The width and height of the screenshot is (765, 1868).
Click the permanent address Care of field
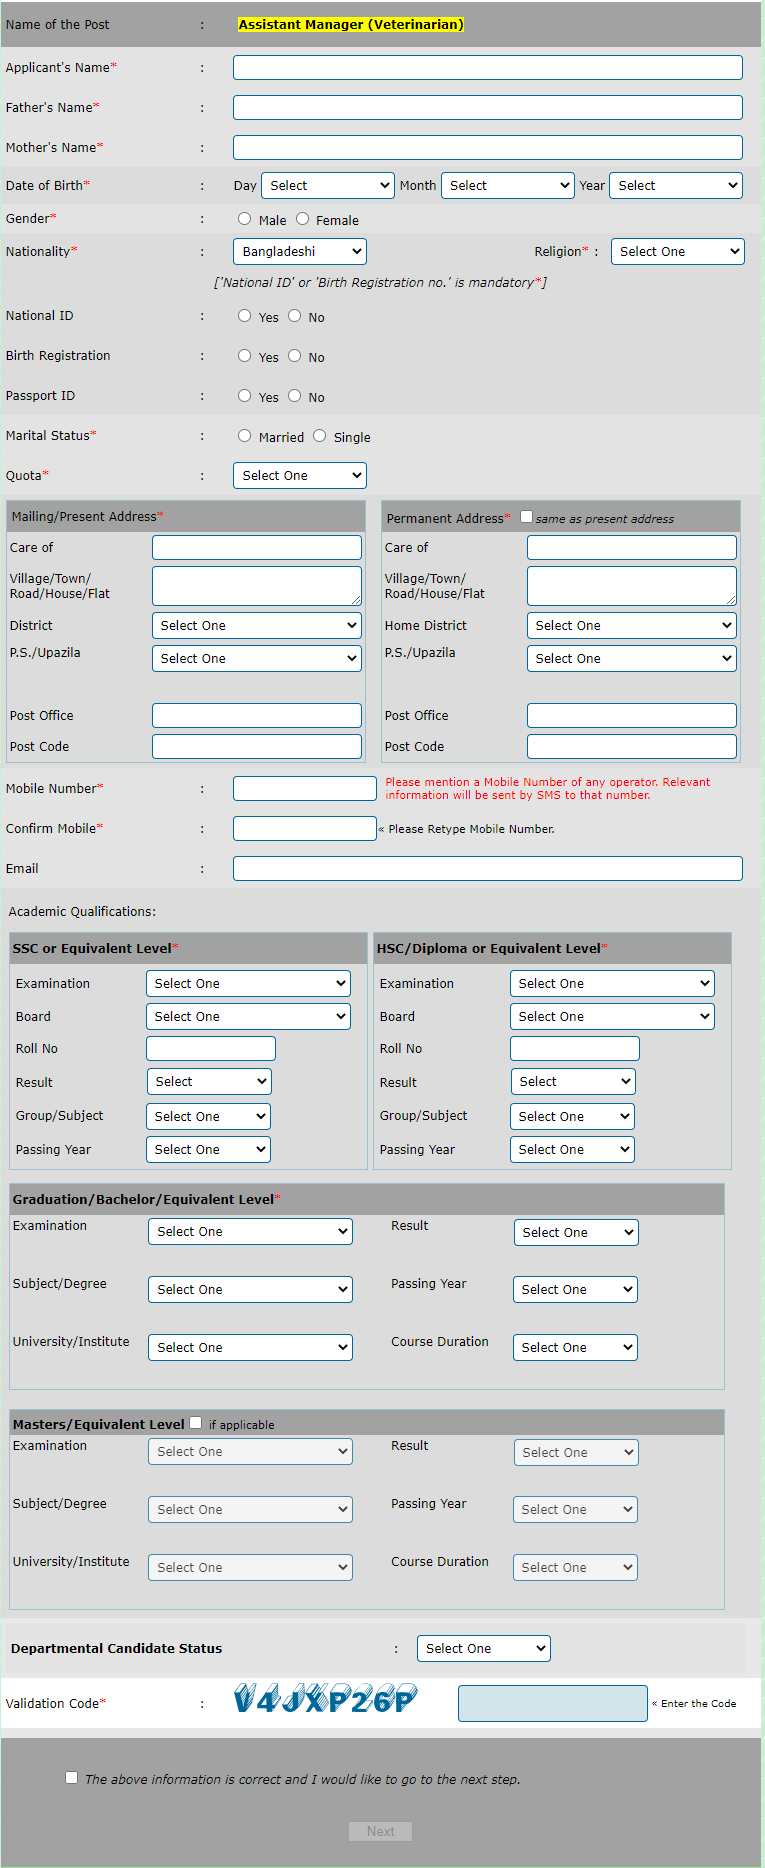[x=632, y=548]
